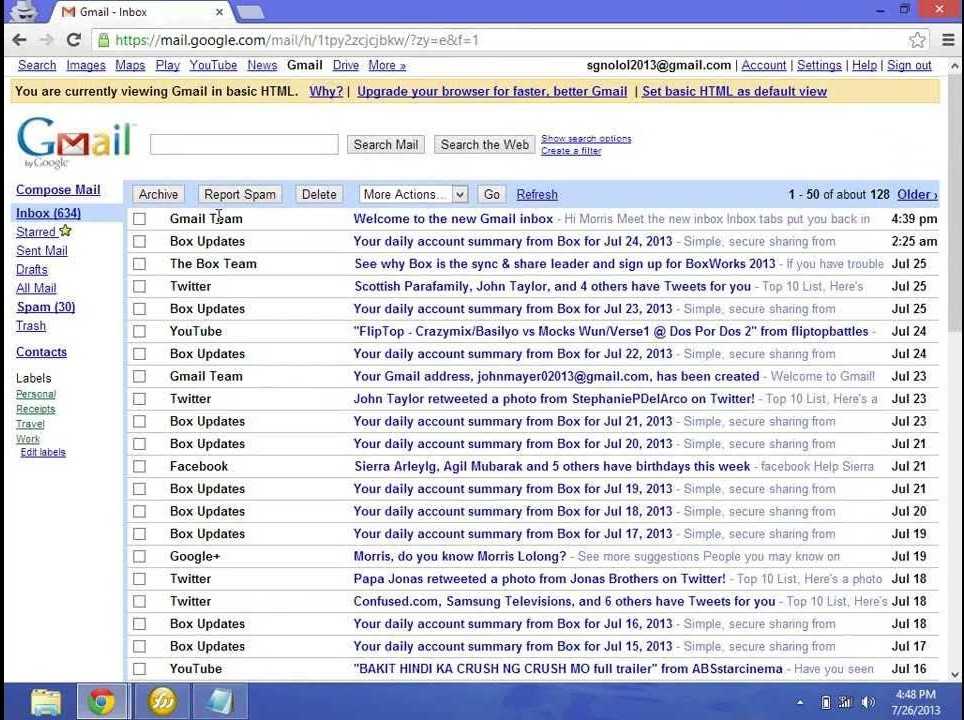This screenshot has height=720, width=964.
Task: Check the Facebook birthdays email checkbox
Action: coord(139,466)
